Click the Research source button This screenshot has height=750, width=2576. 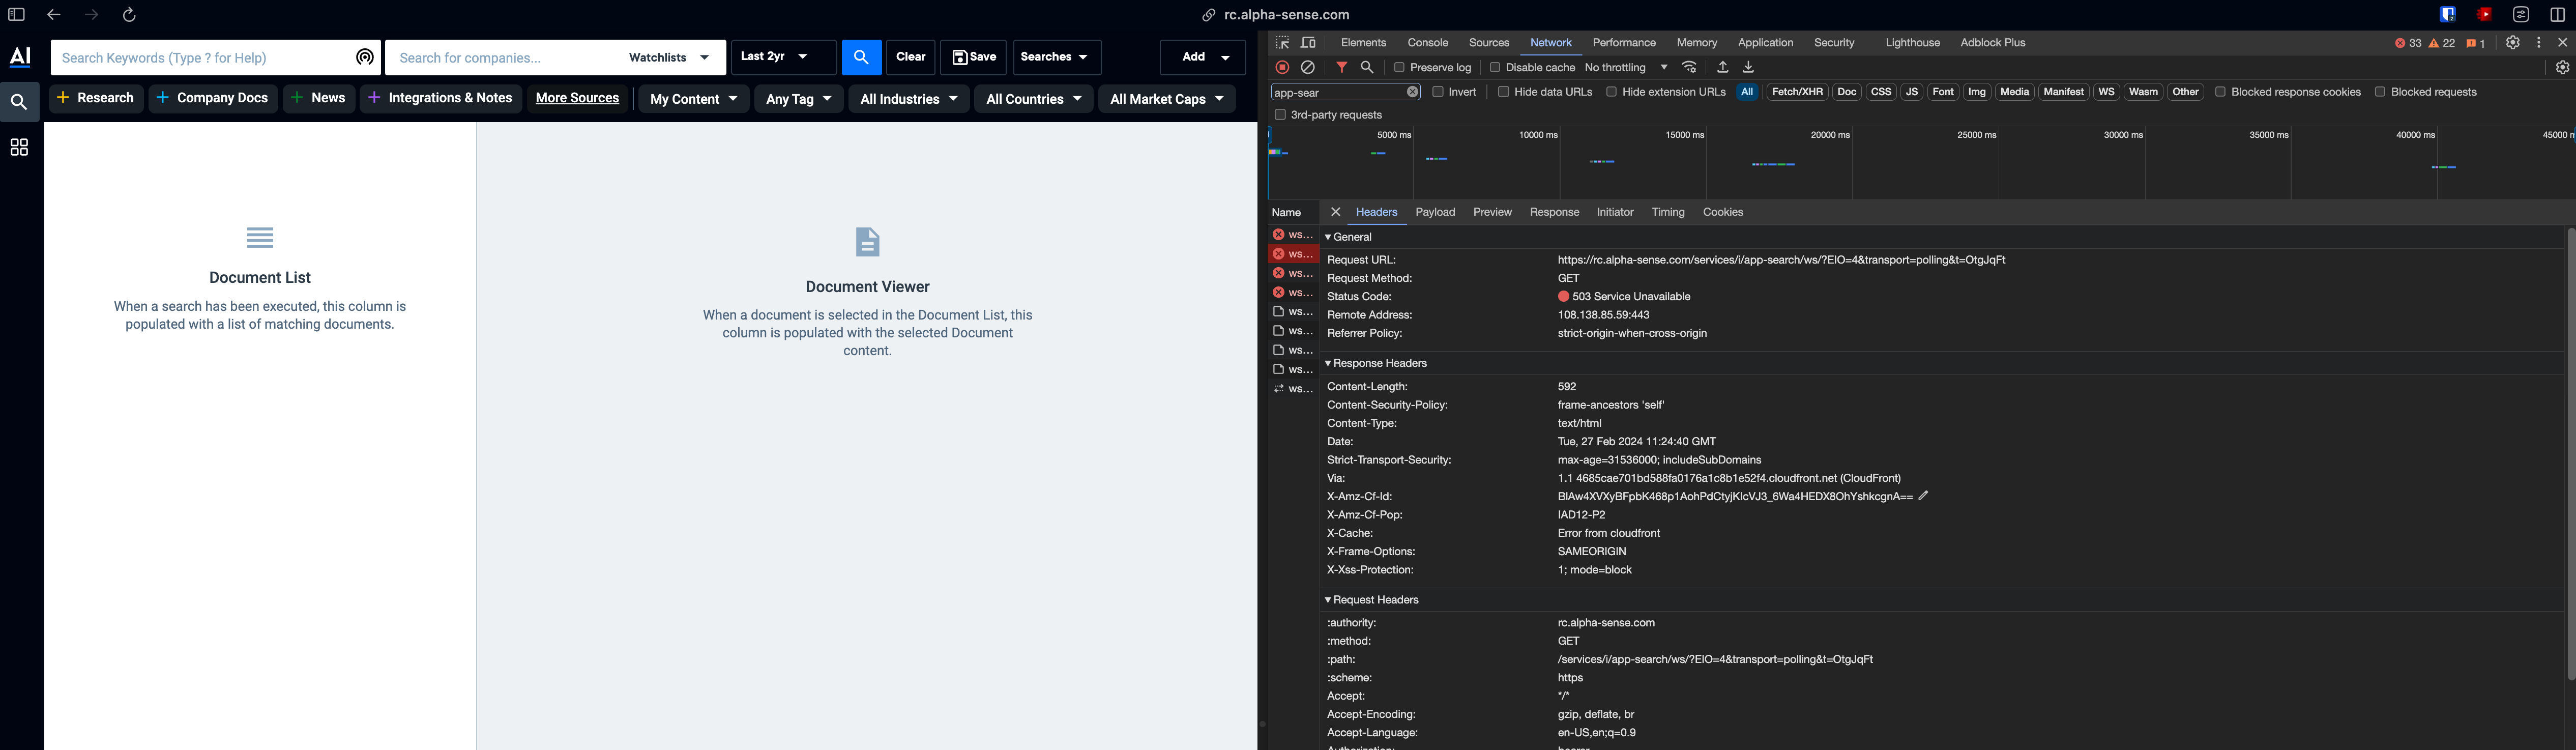(96, 98)
